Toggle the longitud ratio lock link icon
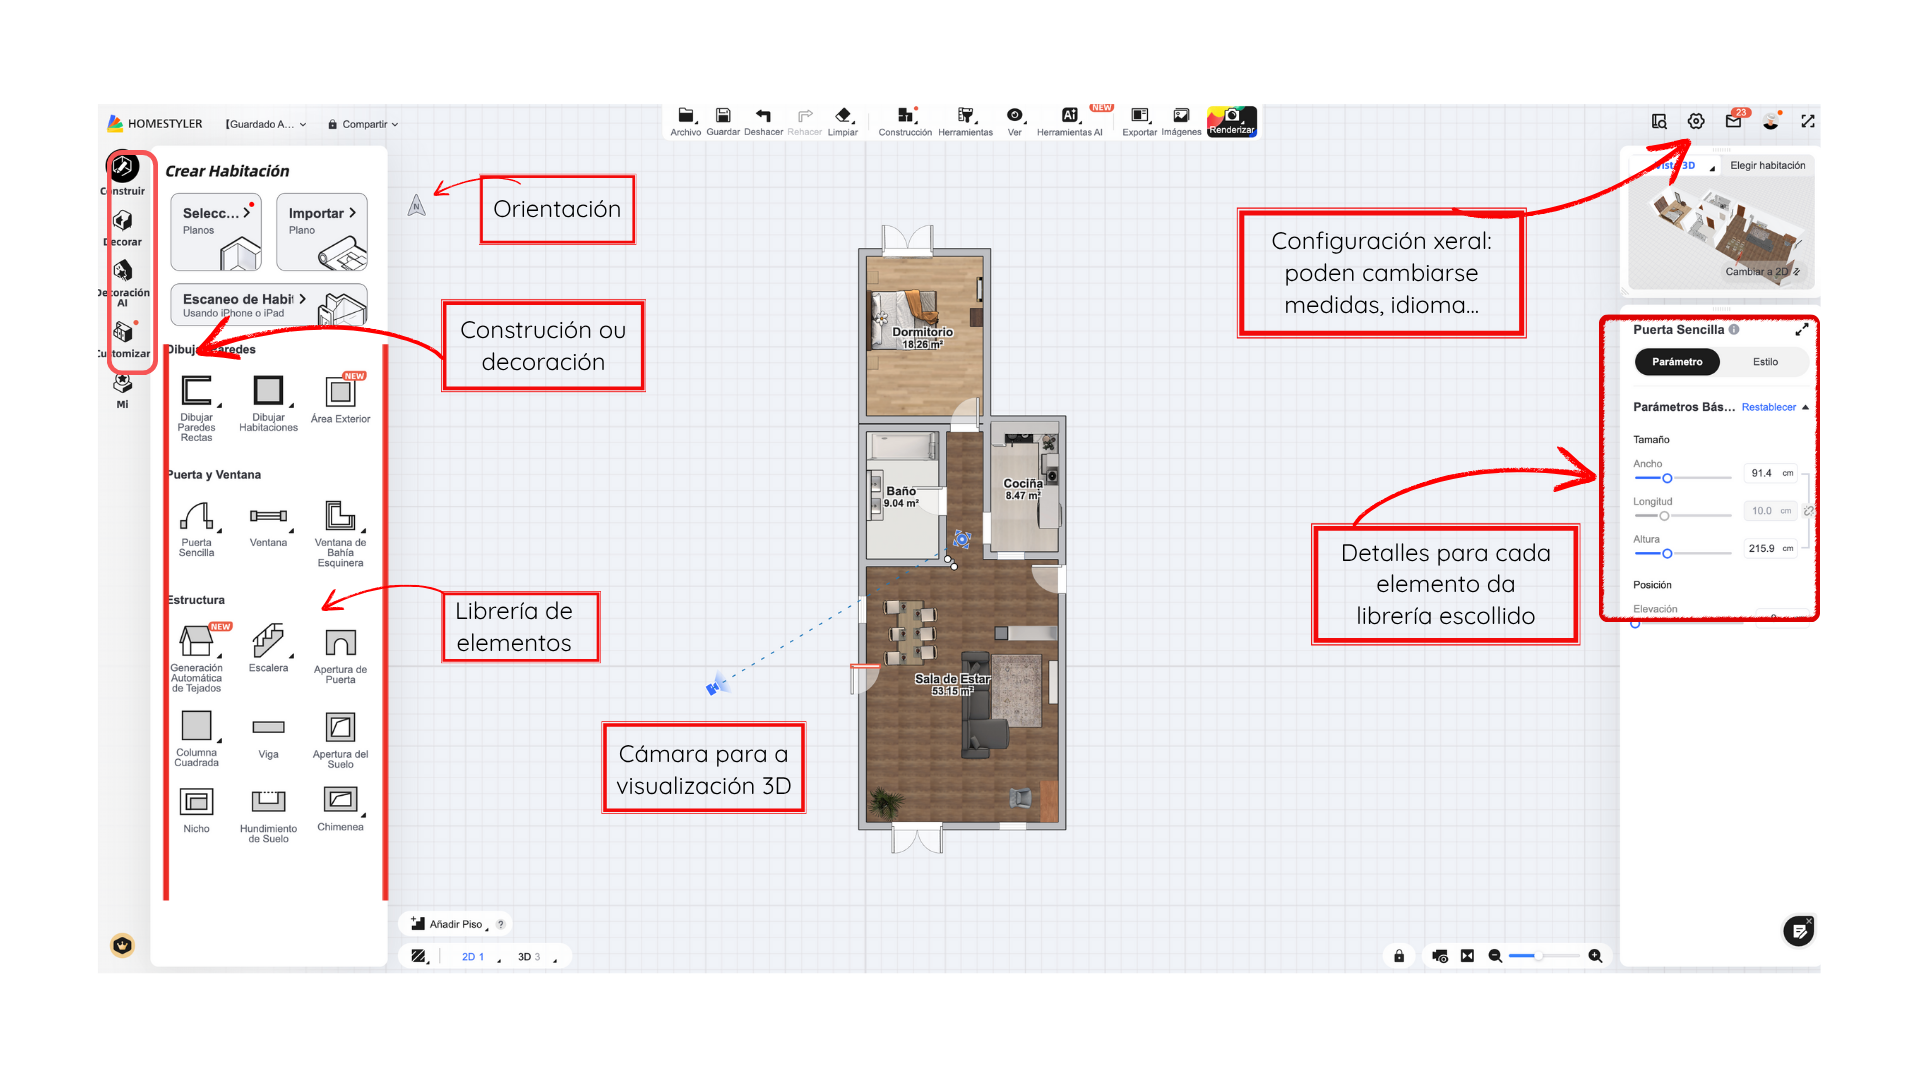The image size is (1920, 1080). coord(1808,511)
